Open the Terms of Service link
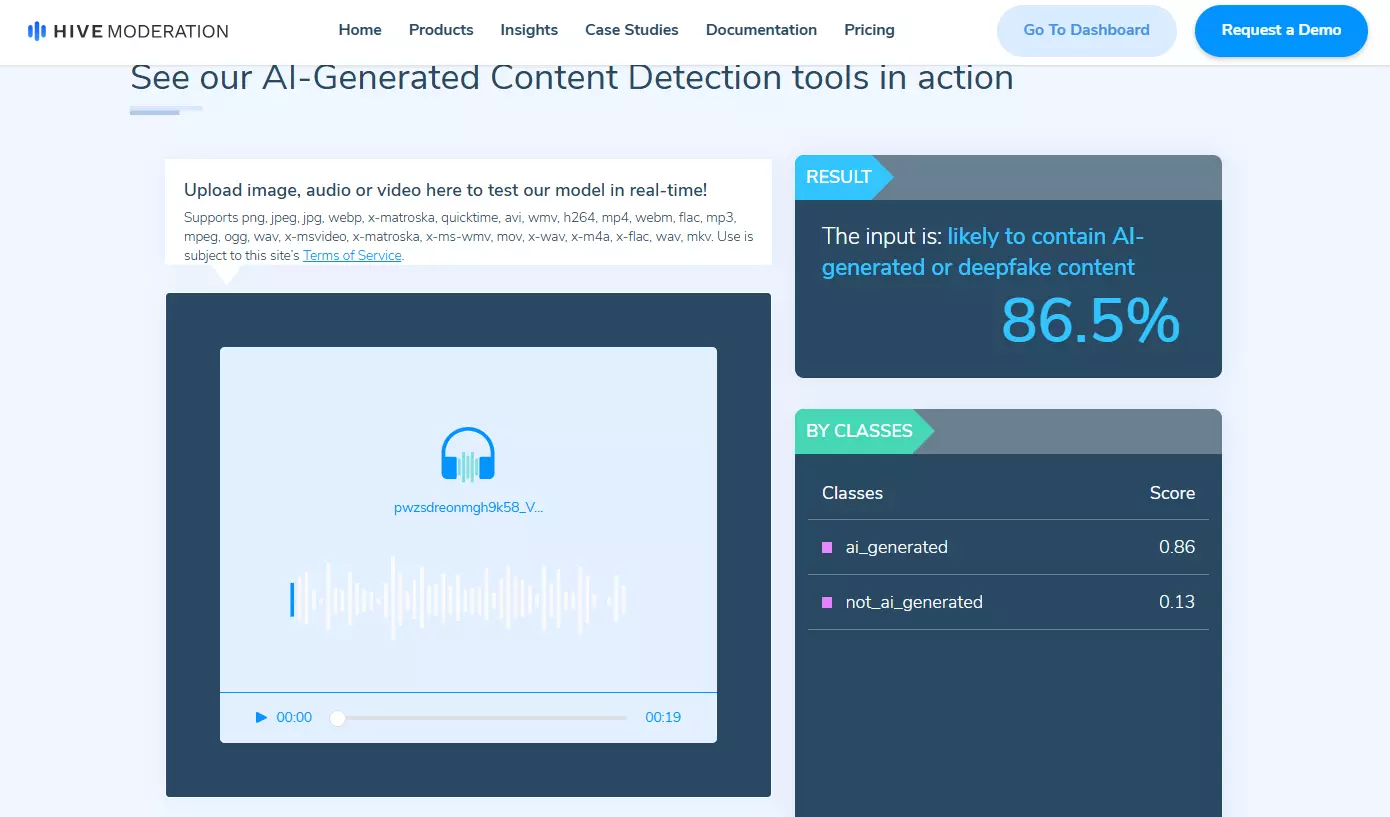 pos(352,255)
